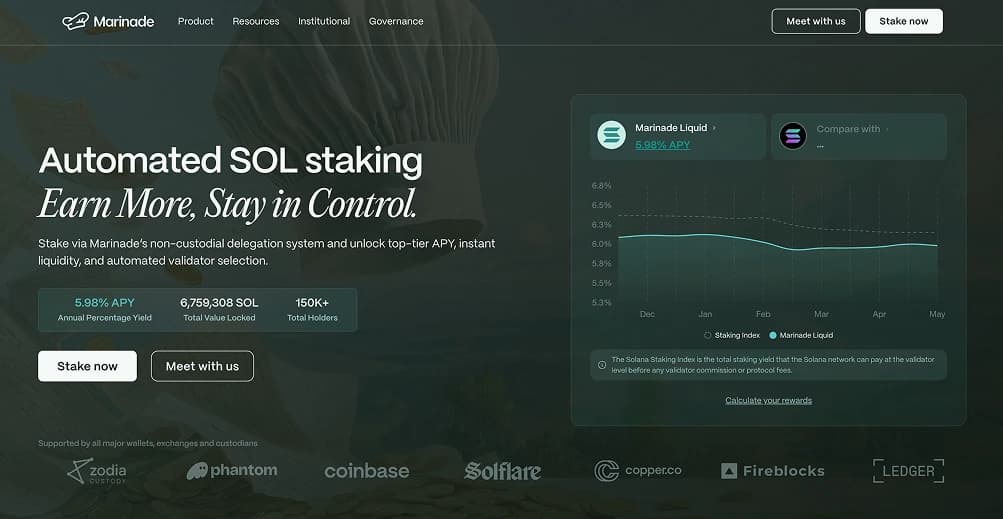Viewport: 1003px width, 519px height.
Task: Open the 5.98% APY link in chart card
Action: coord(663,145)
